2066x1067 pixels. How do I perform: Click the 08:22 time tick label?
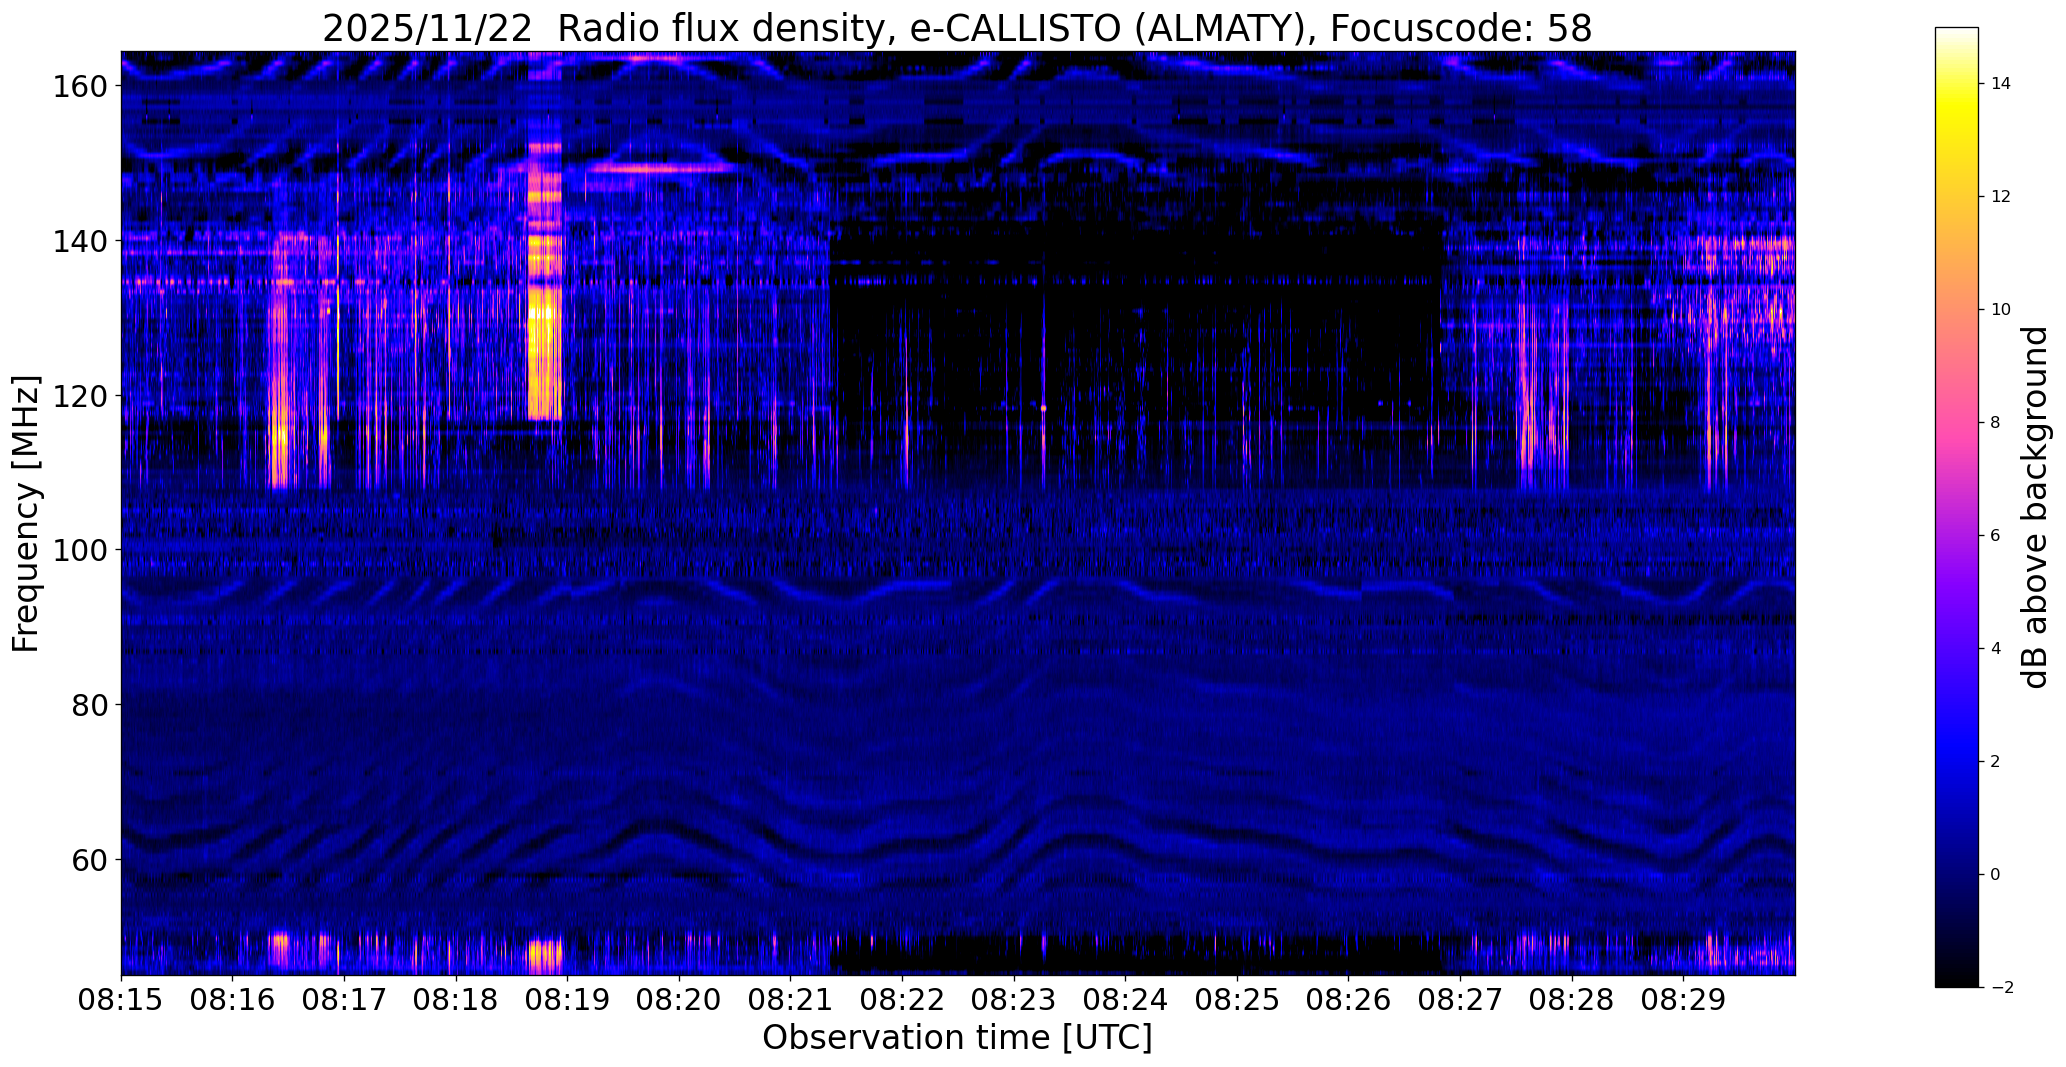(902, 1001)
